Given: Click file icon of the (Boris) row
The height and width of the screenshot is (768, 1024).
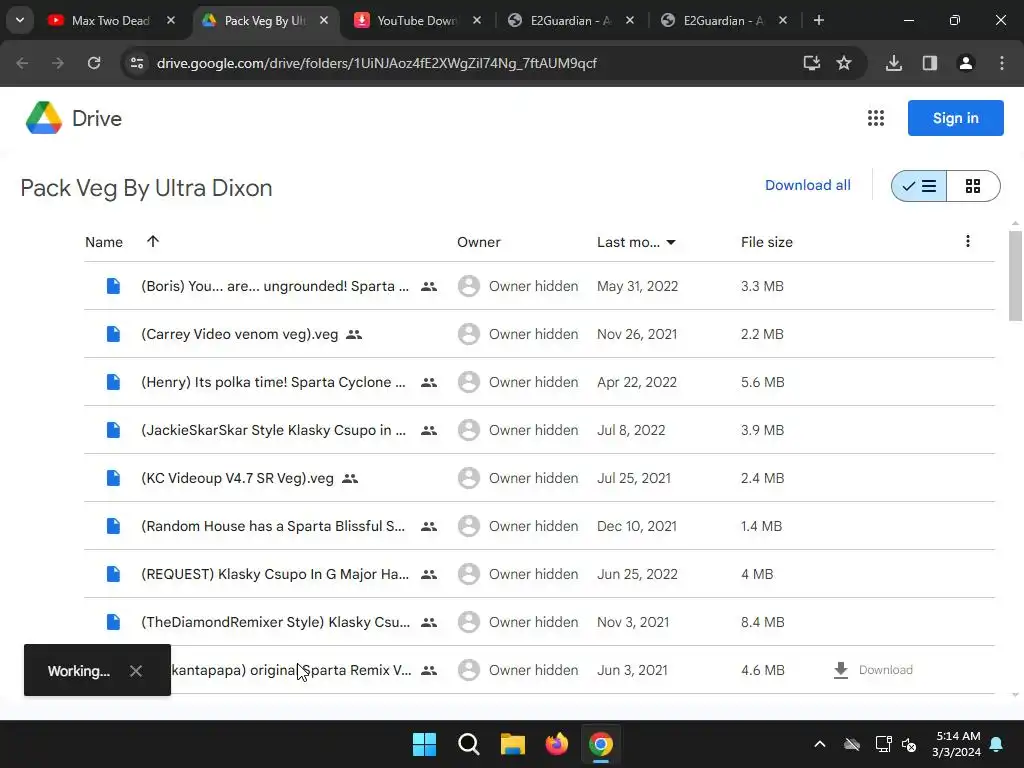Looking at the screenshot, I should point(113,286).
